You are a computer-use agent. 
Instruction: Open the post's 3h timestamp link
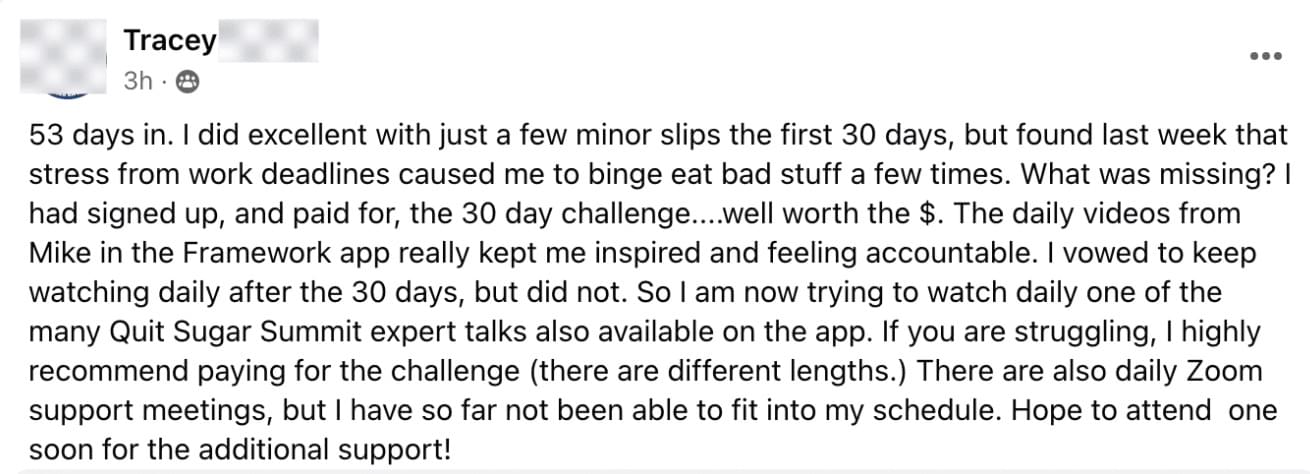138,82
